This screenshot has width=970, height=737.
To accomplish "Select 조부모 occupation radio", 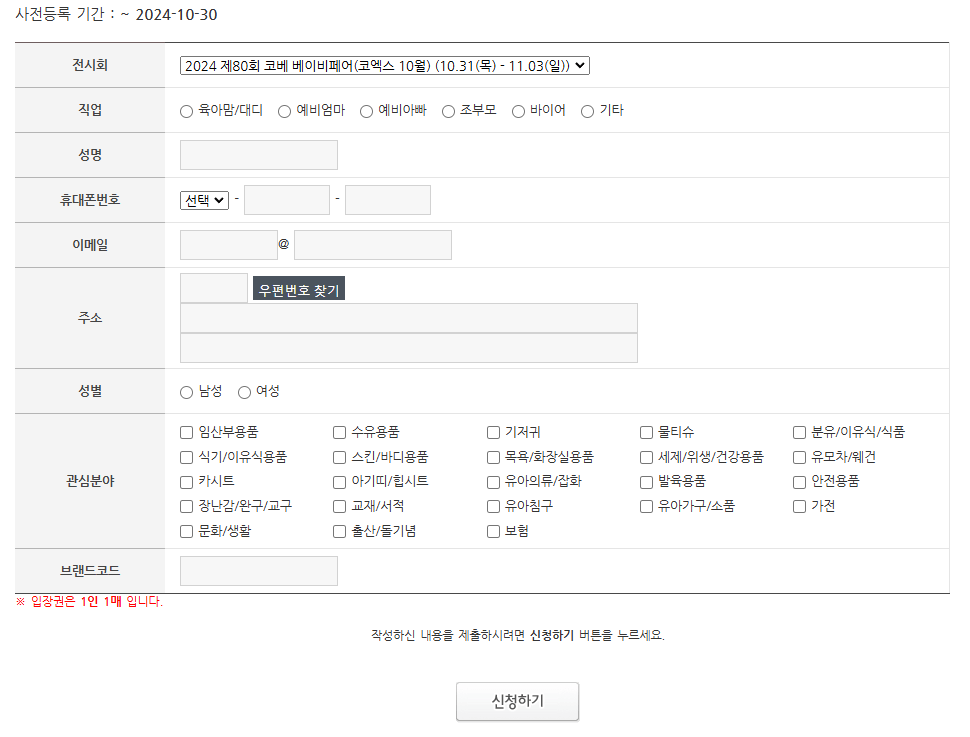I will (448, 111).
